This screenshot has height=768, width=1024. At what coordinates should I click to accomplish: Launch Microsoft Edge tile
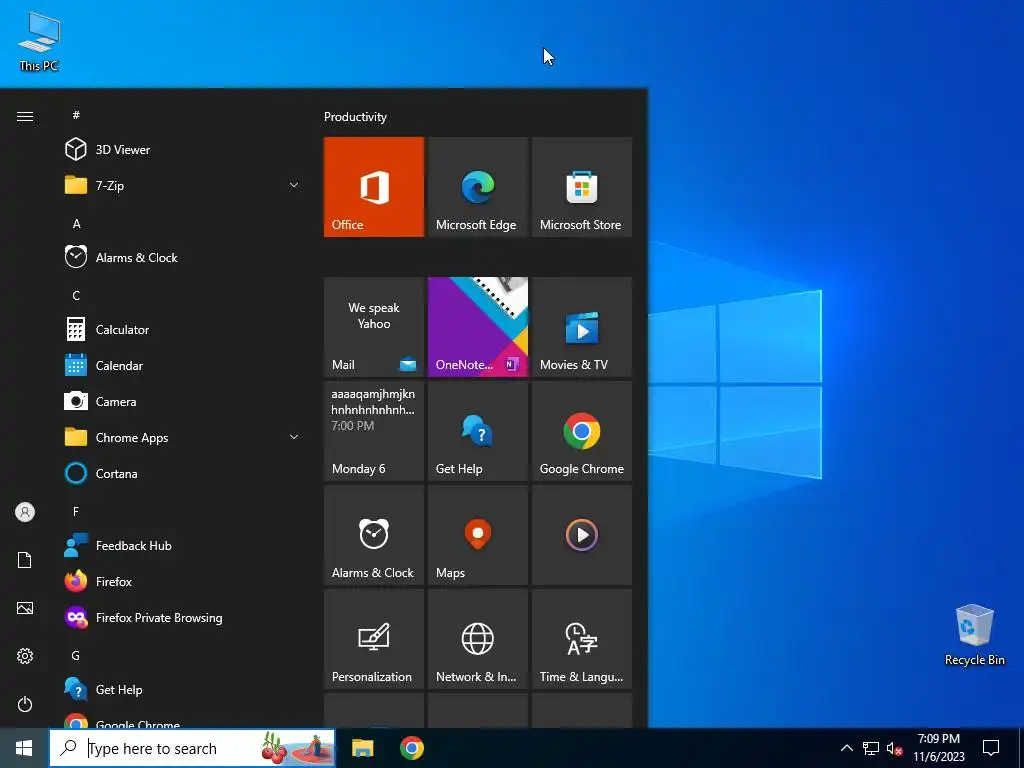tap(477, 187)
